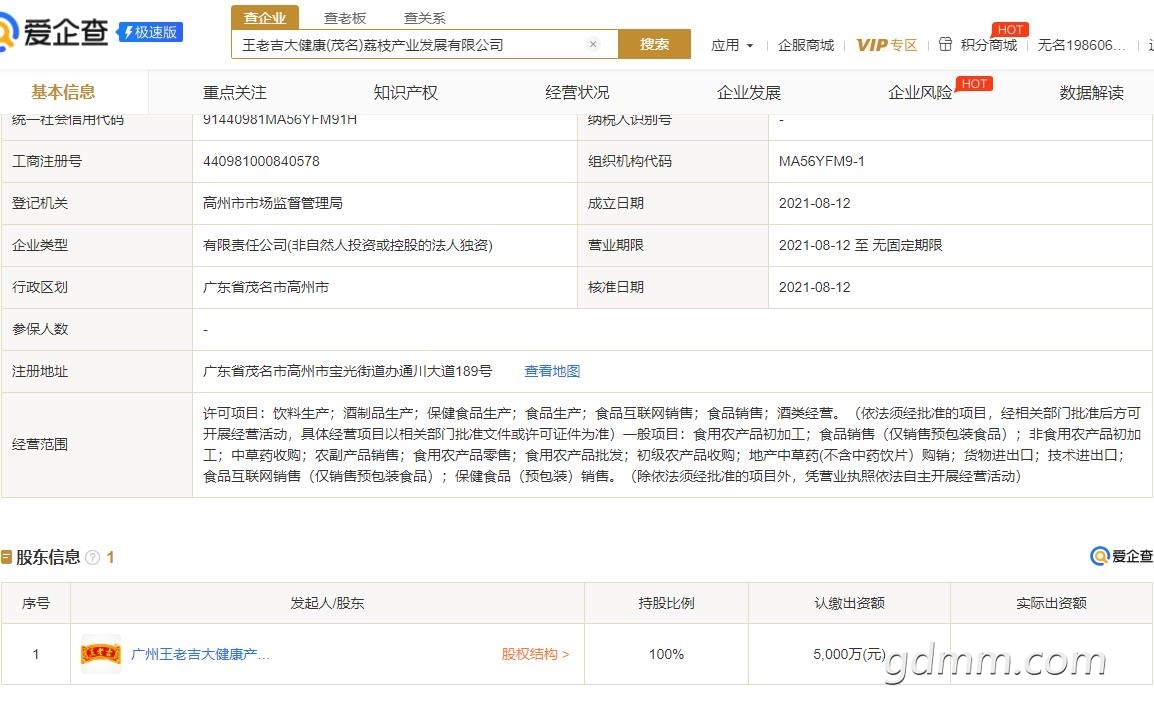
Task: Switch to the 基本信息 tab
Action: [x=63, y=92]
